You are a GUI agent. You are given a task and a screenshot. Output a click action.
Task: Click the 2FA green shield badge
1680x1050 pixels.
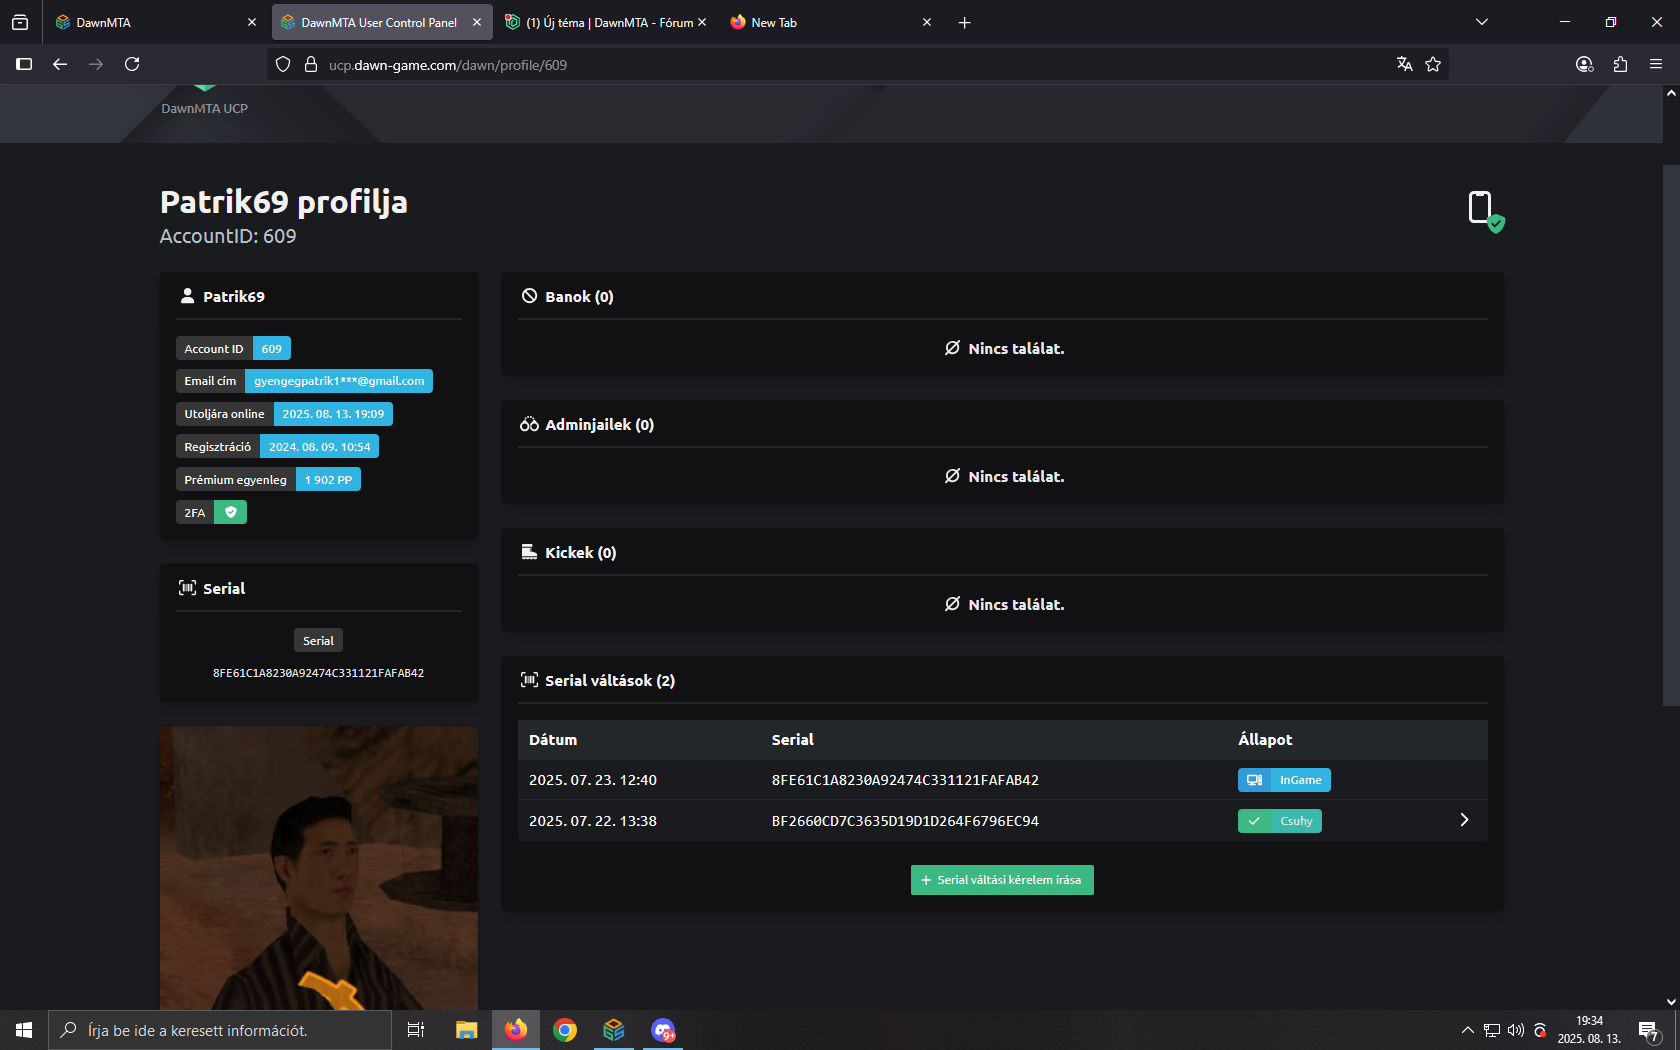(x=230, y=512)
